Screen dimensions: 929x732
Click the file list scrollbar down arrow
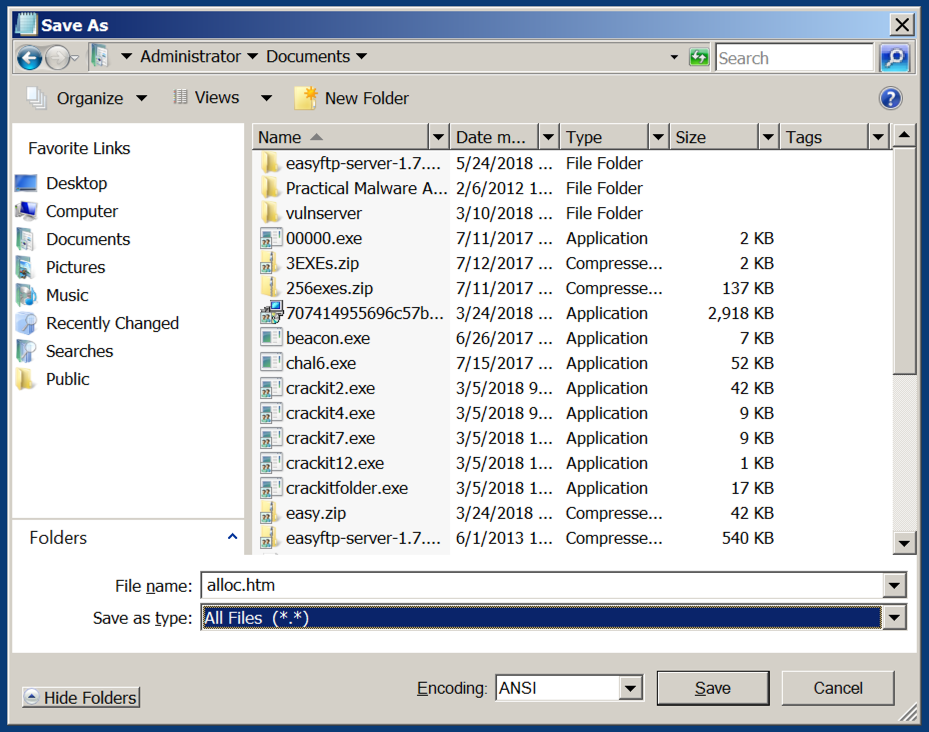904,543
